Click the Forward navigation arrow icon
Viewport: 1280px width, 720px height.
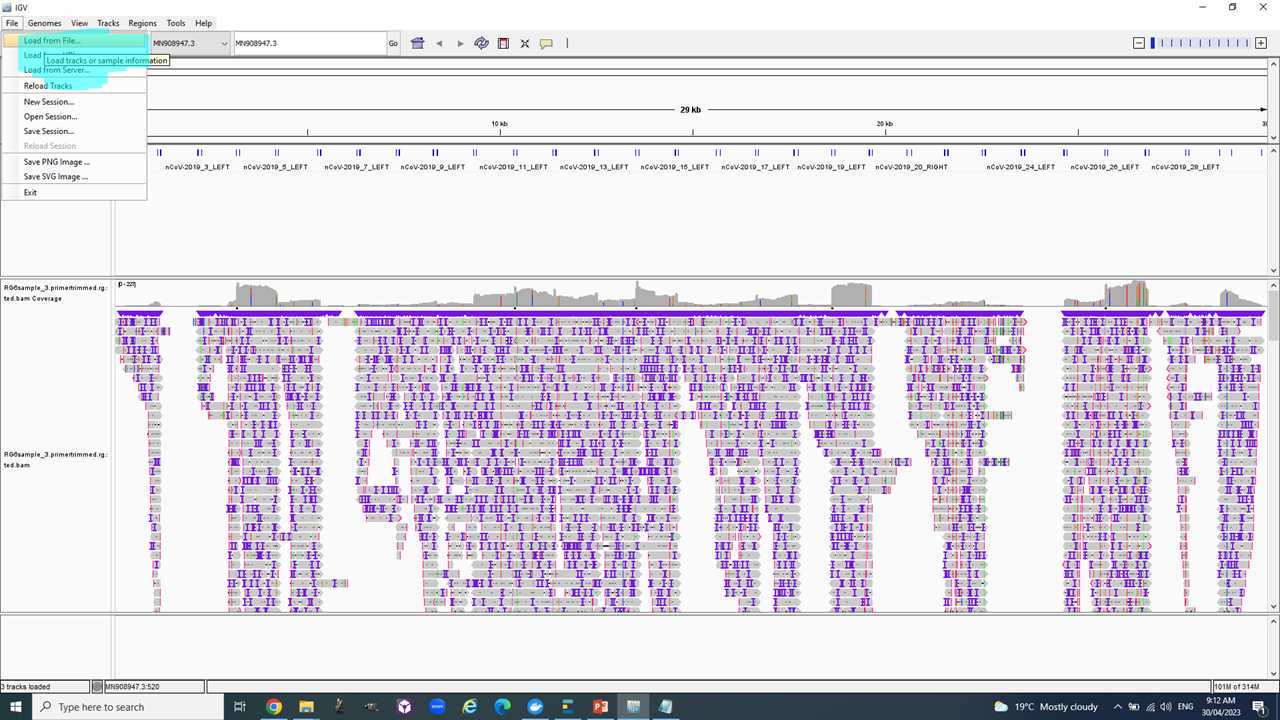(460, 43)
